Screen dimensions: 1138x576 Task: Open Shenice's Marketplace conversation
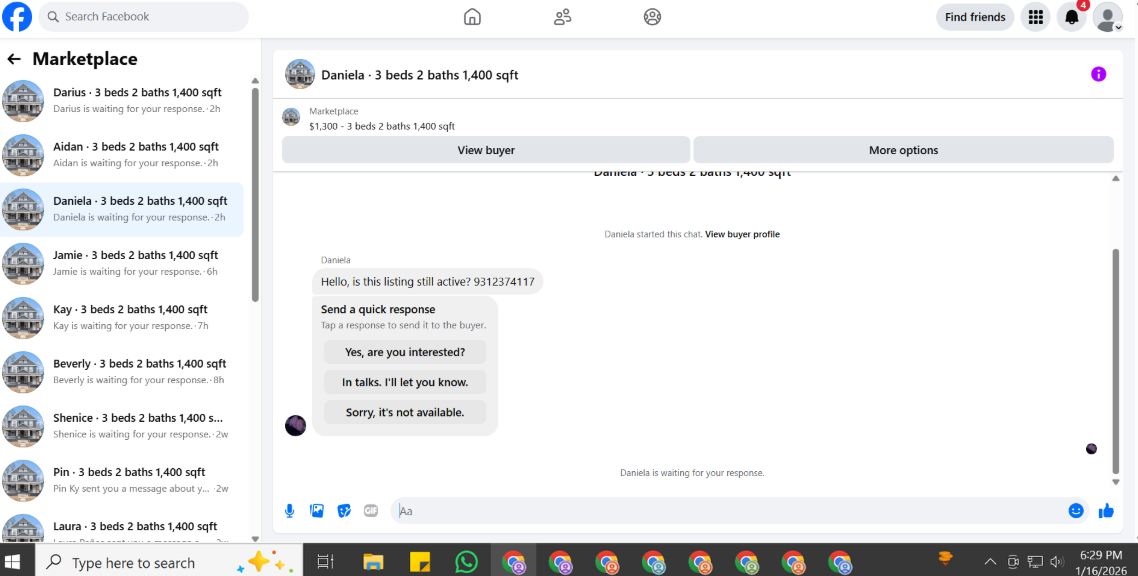coord(122,427)
